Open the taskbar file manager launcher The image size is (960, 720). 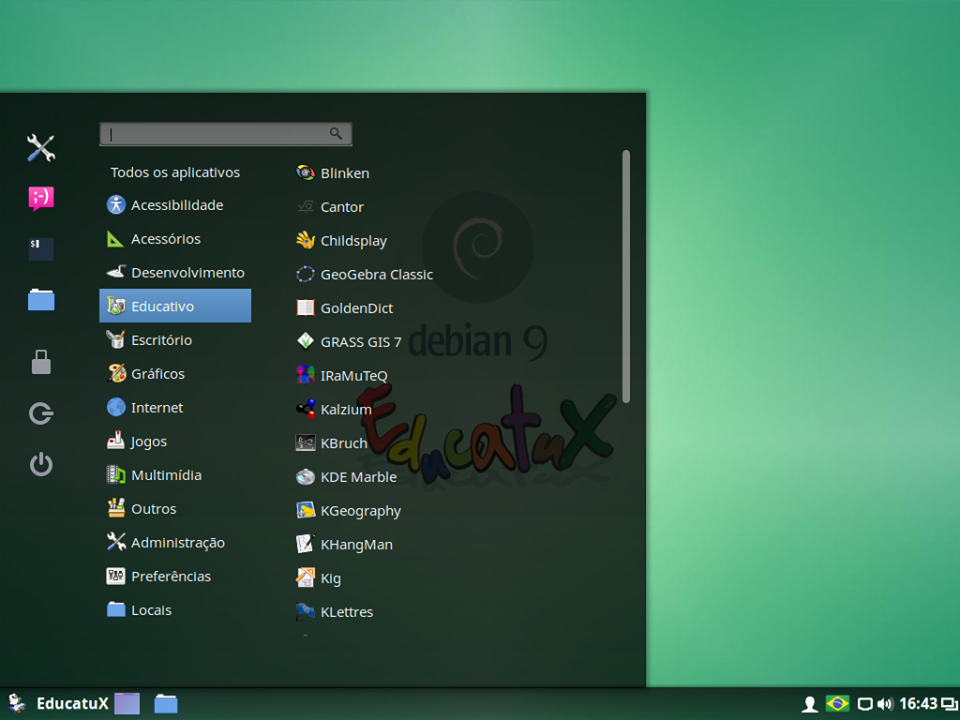pyautogui.click(x=165, y=703)
